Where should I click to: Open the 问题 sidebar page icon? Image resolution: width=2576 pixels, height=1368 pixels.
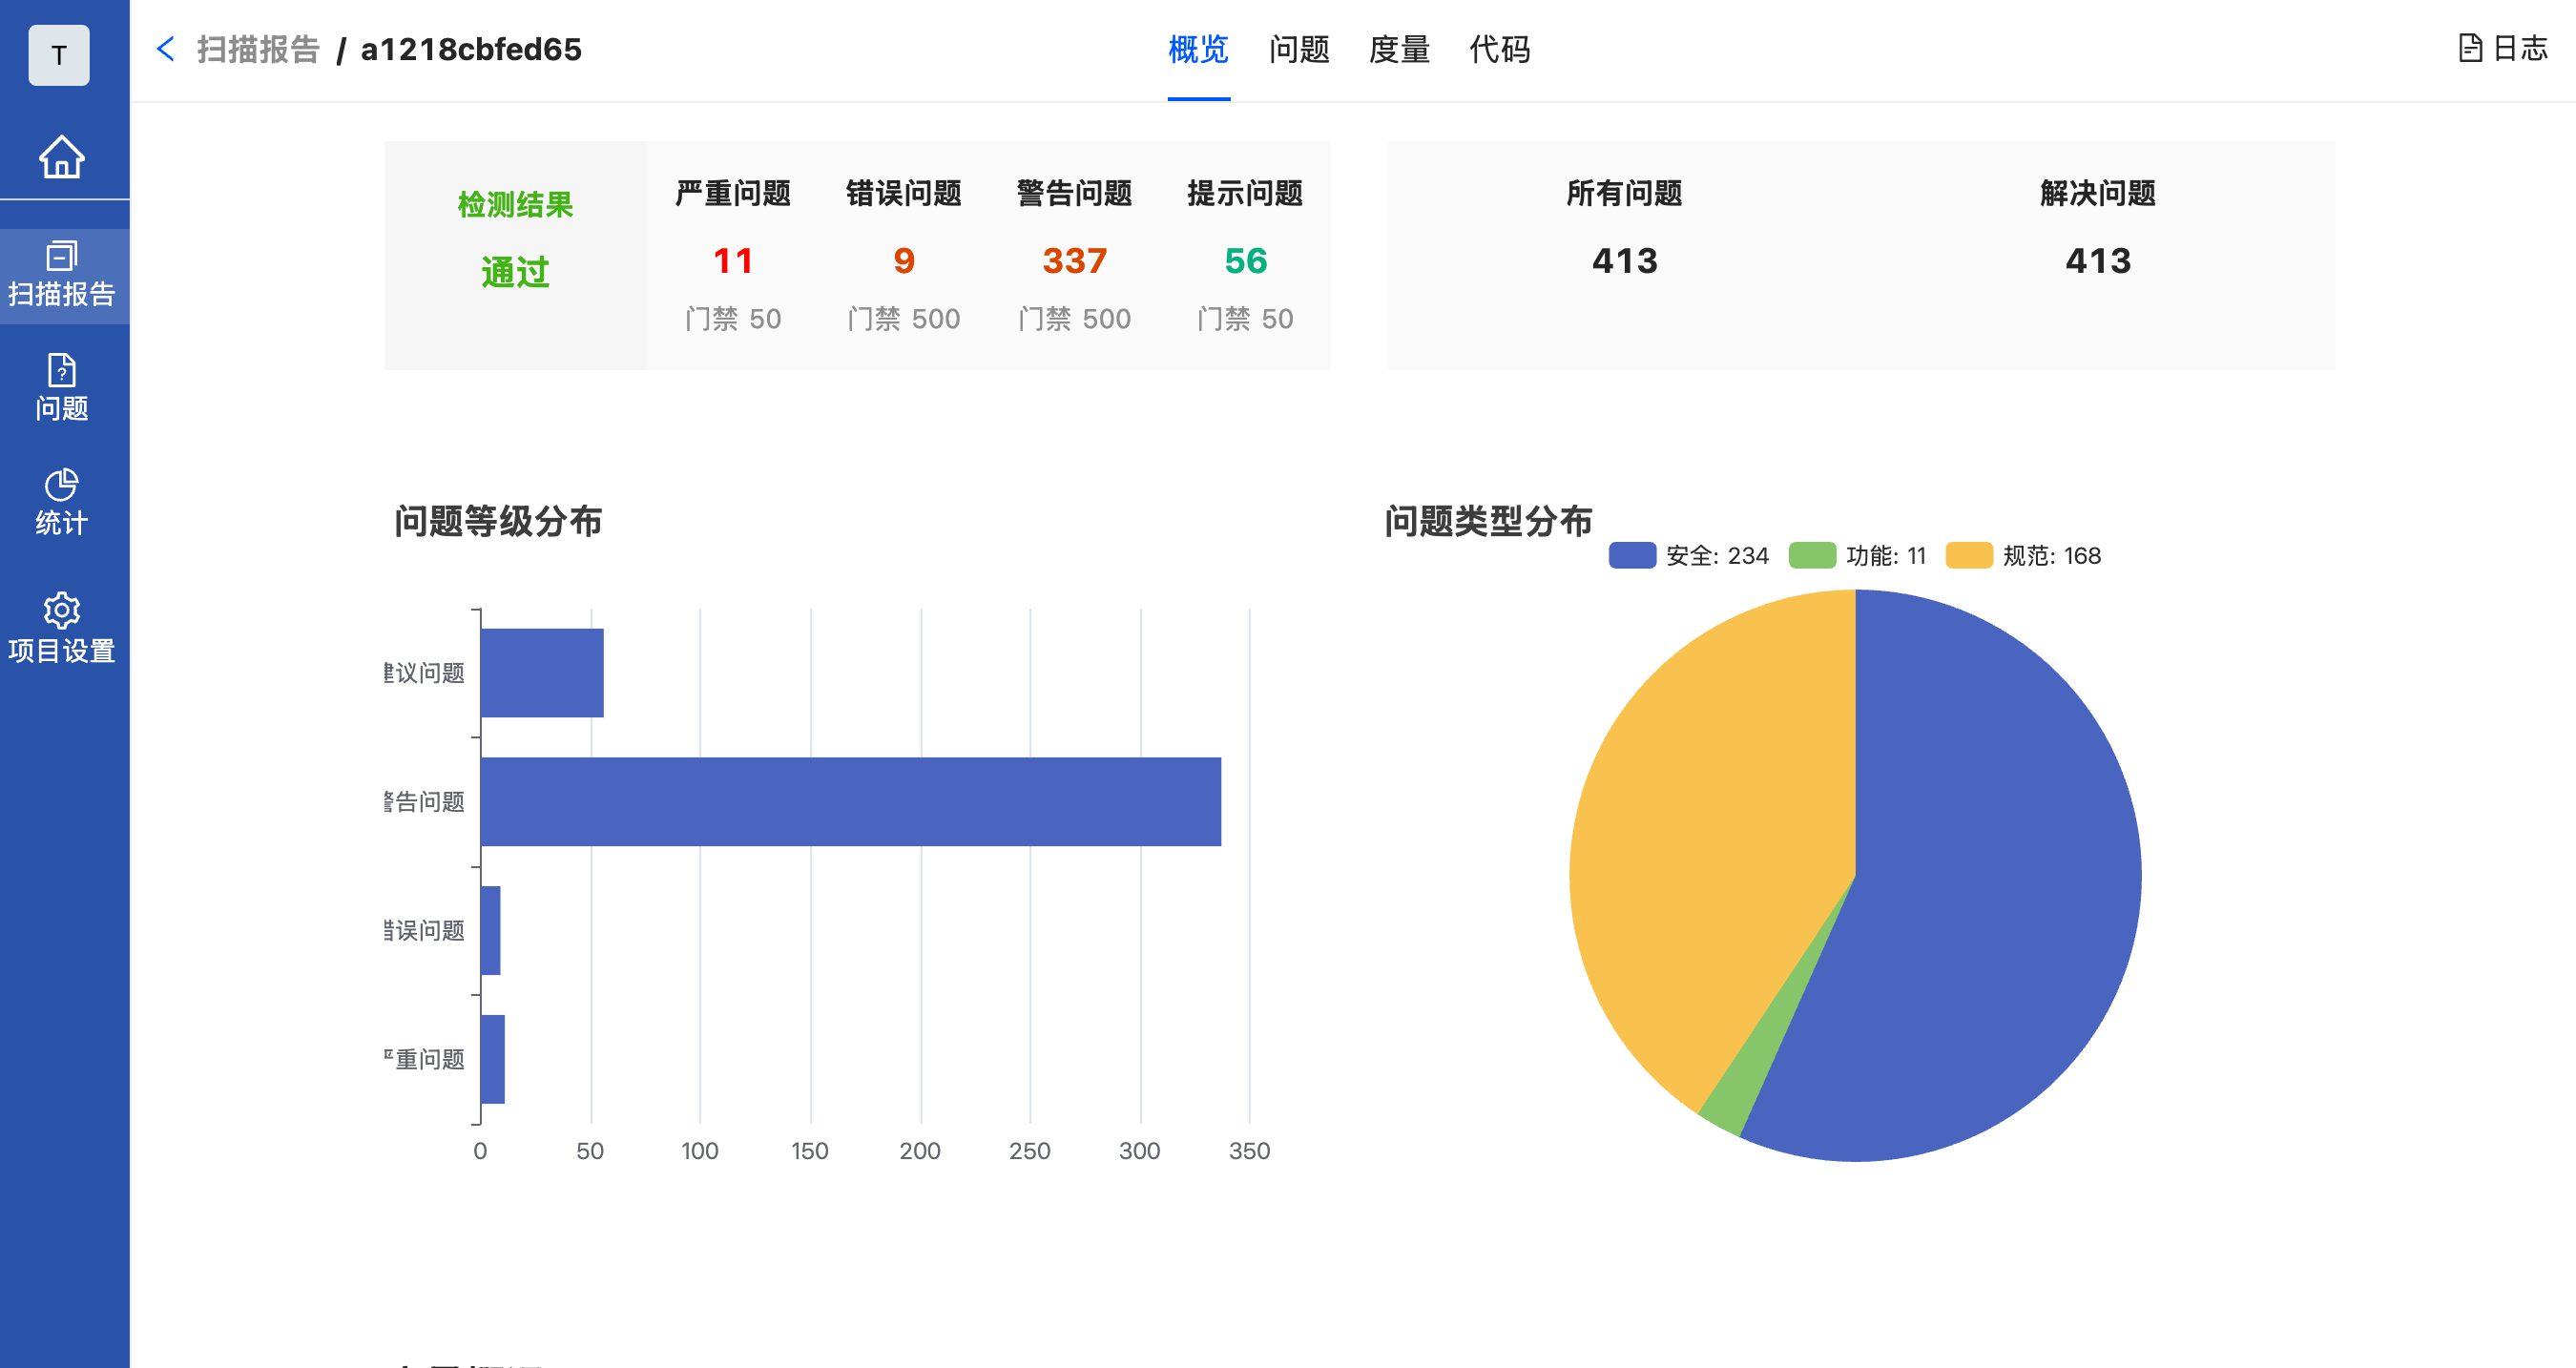click(62, 372)
